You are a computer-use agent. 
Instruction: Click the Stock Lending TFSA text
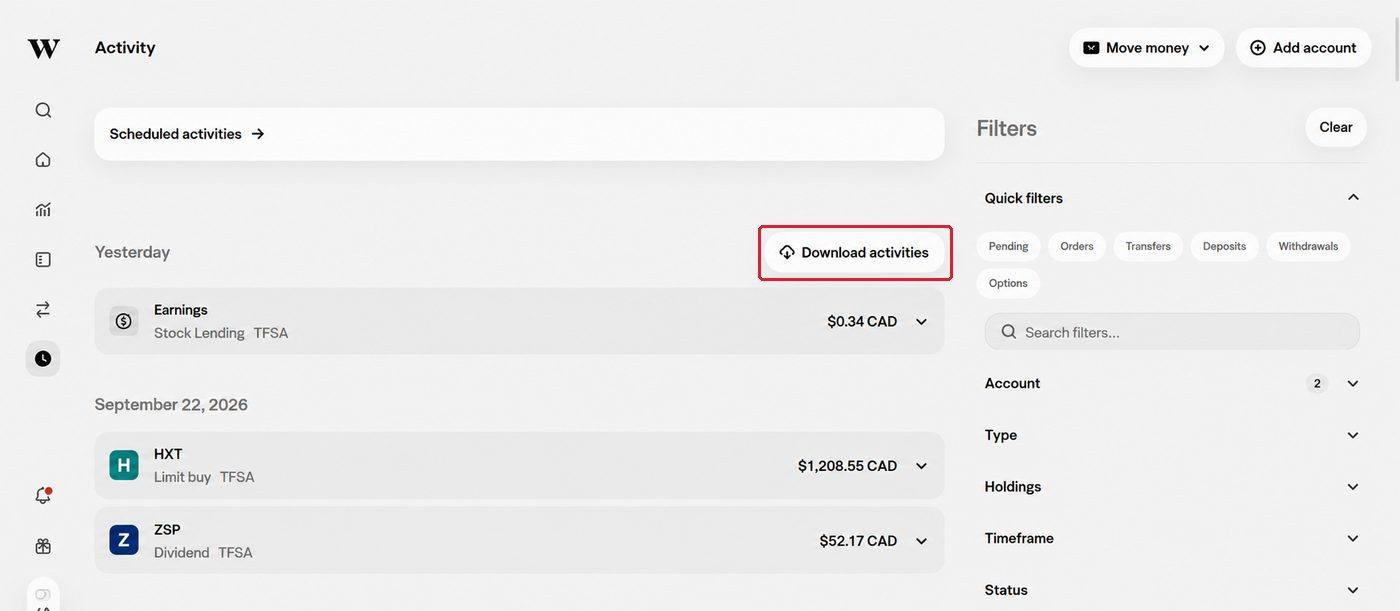click(221, 333)
